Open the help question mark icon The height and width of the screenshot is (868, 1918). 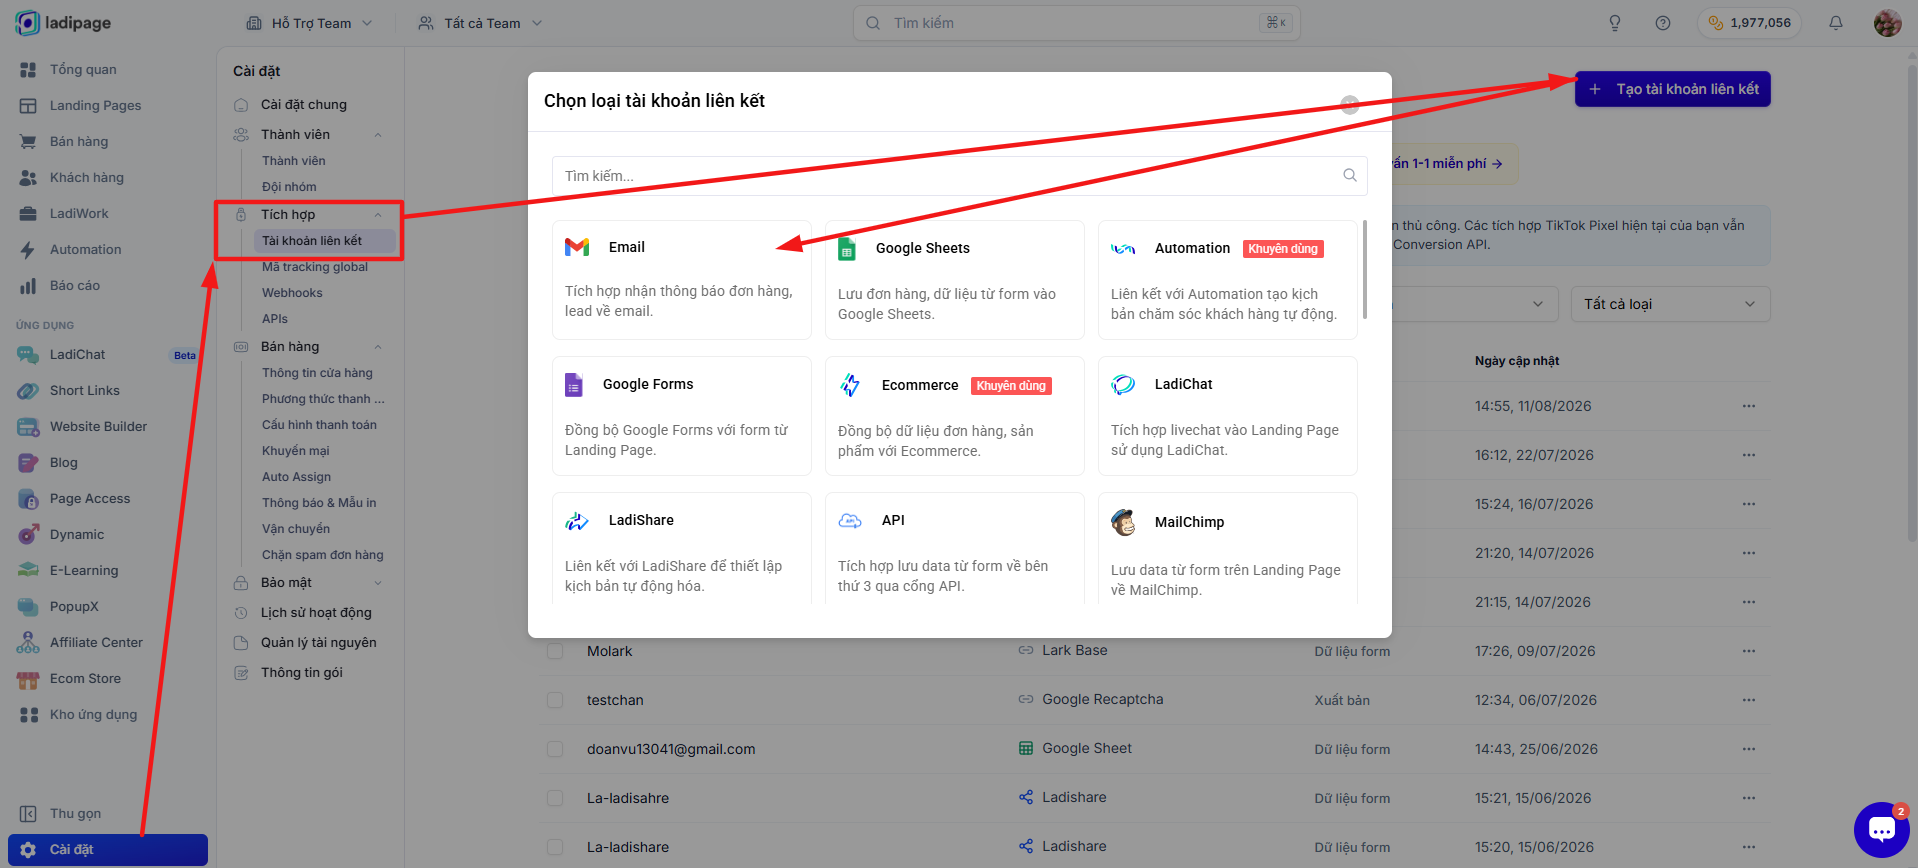point(1663,23)
